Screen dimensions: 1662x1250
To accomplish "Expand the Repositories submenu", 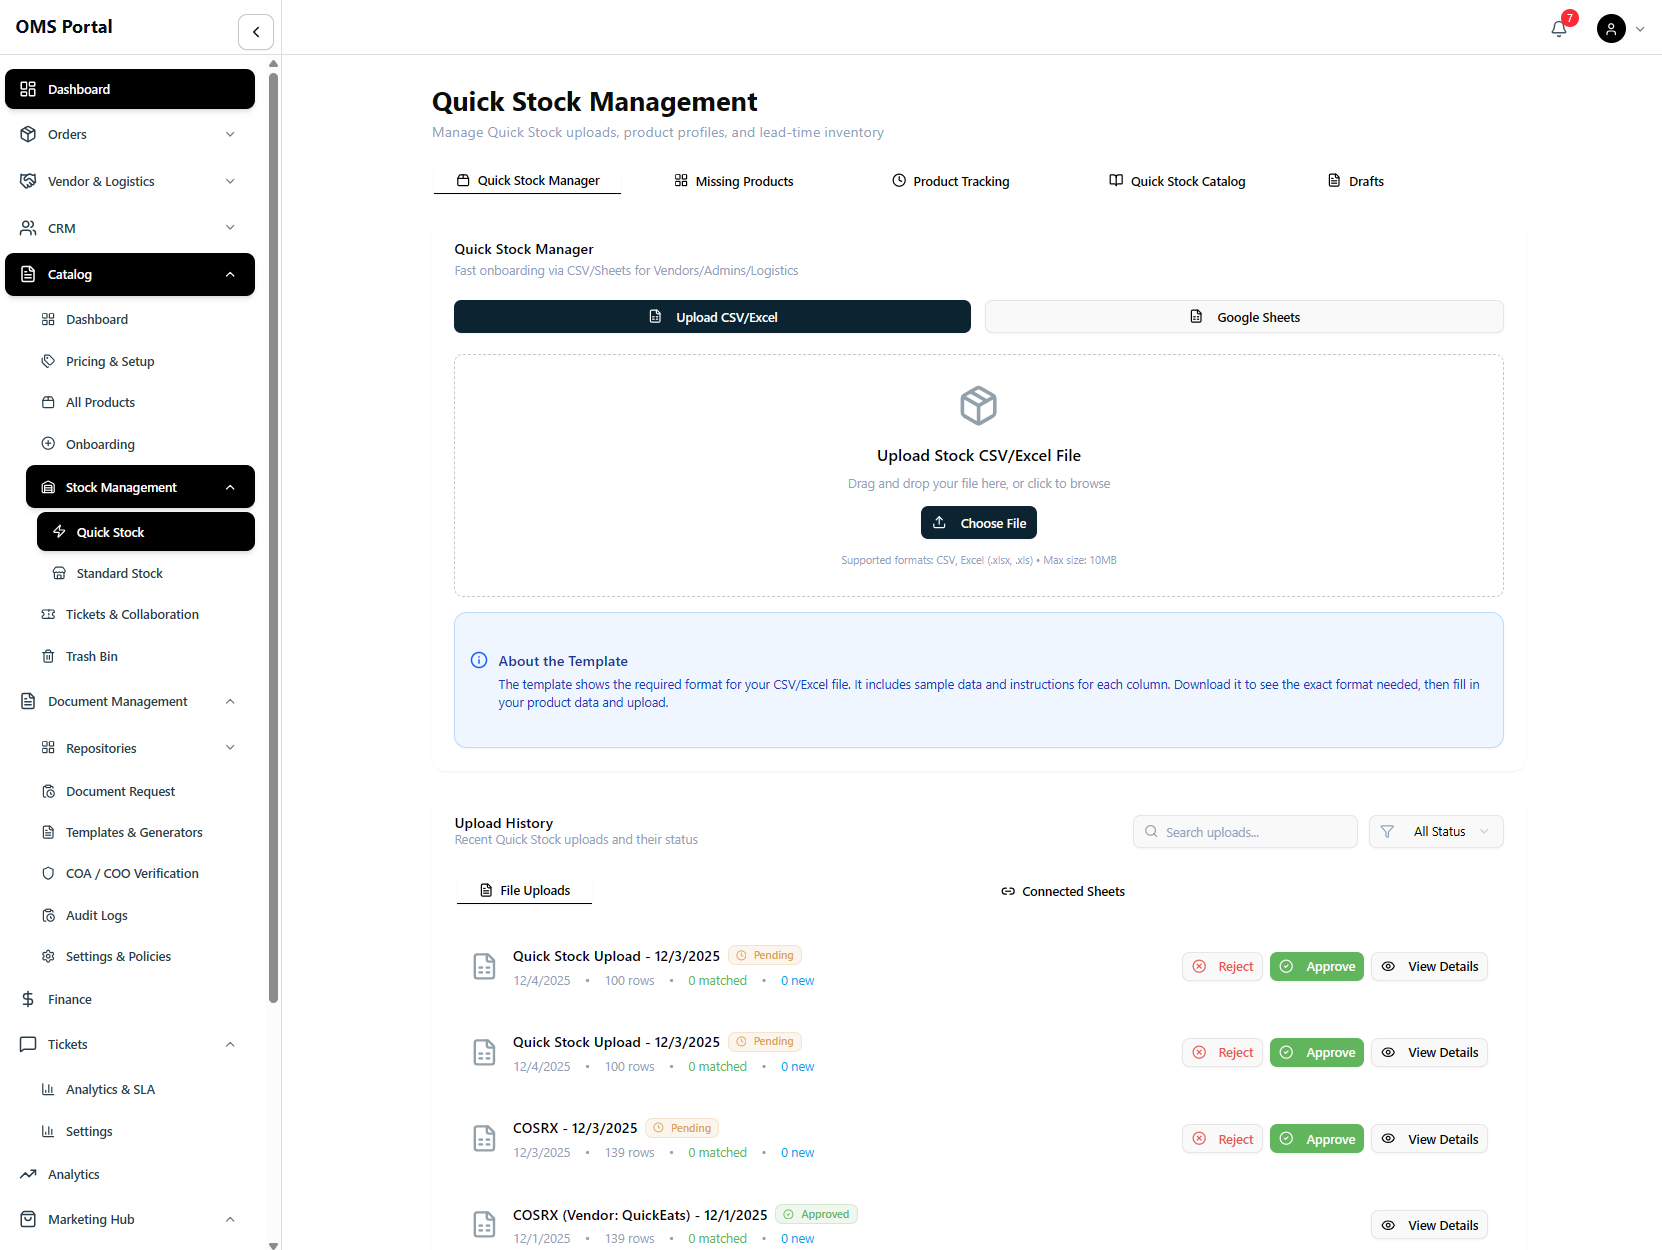I will (230, 748).
